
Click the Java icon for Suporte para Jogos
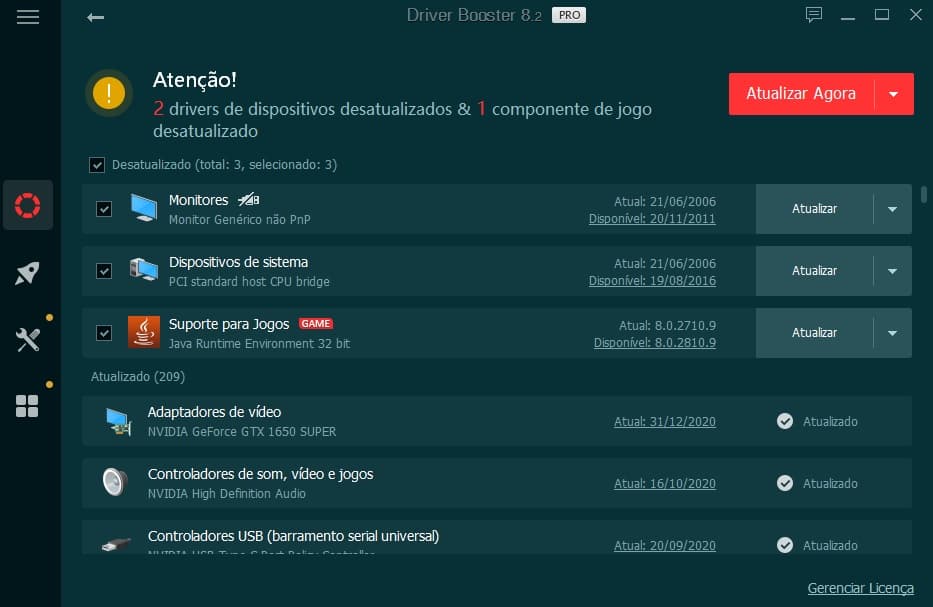(144, 332)
